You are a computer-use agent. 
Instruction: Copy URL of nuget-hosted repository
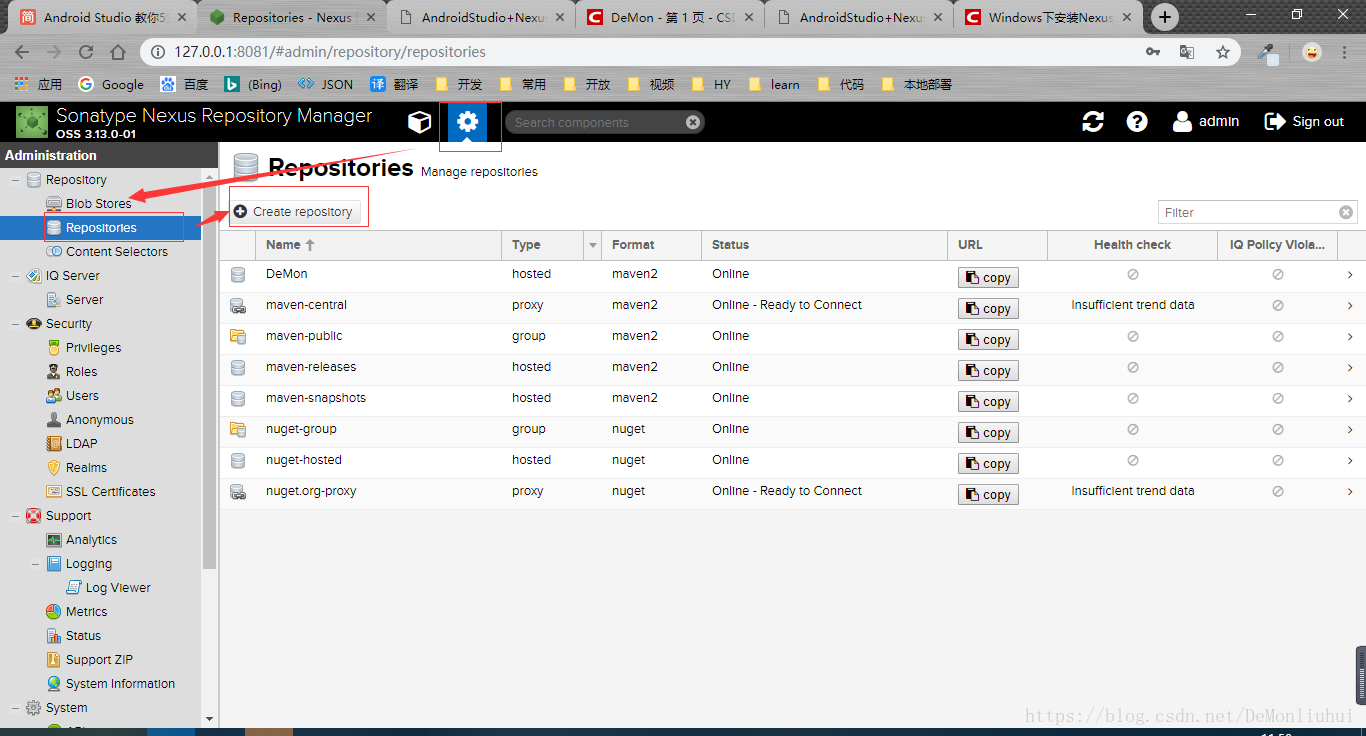988,464
